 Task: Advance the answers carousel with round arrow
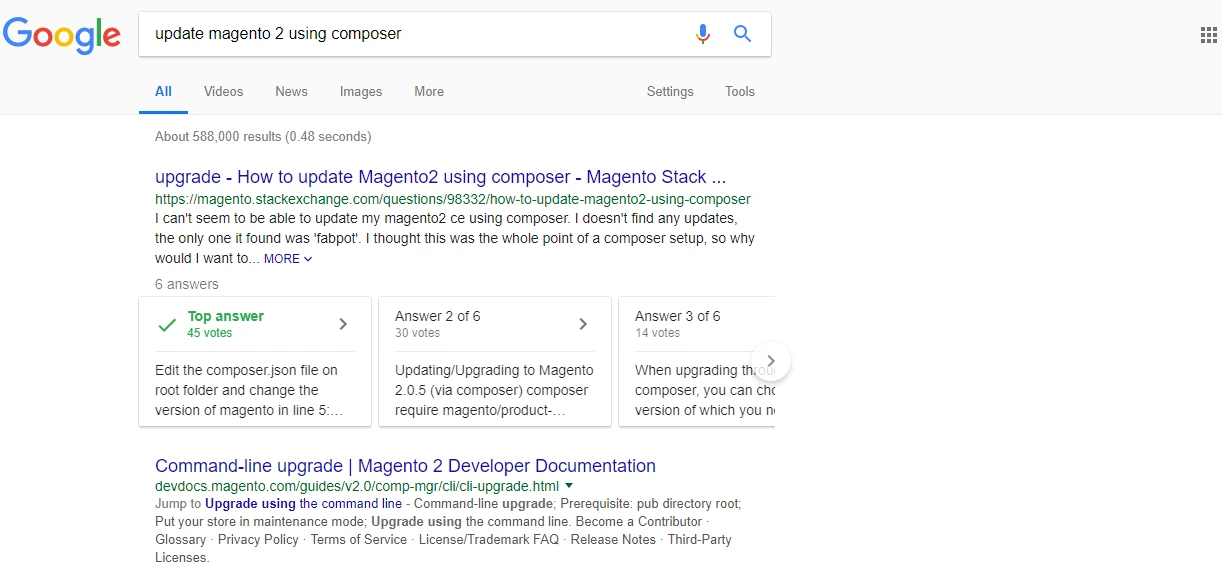[x=770, y=360]
